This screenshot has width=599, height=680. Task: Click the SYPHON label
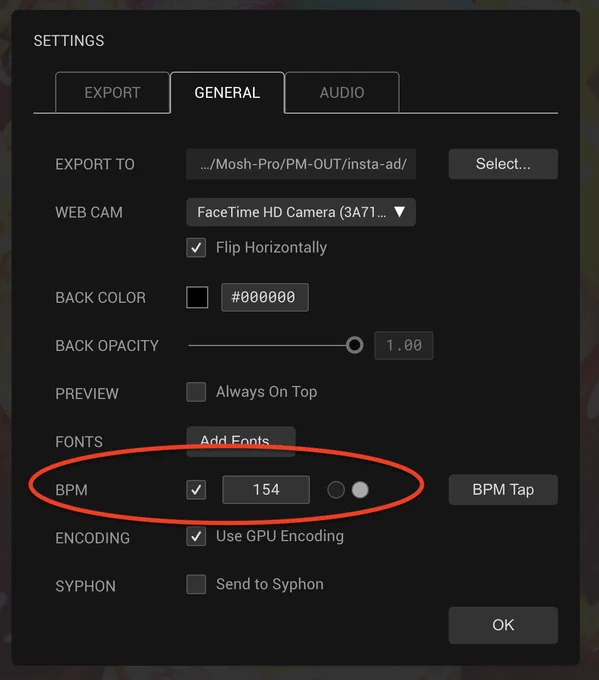tap(85, 586)
